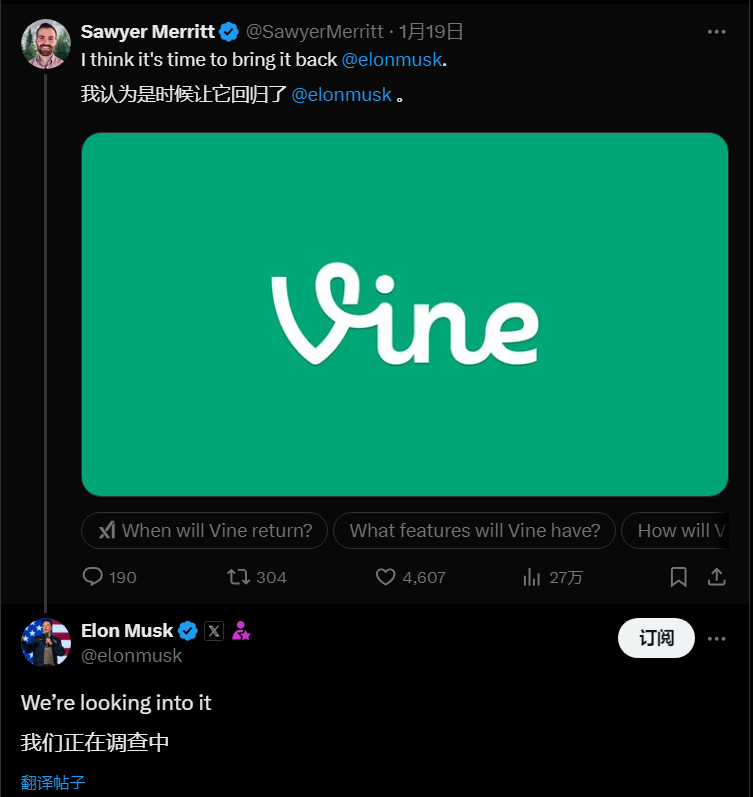Open Elon Musk's profile avatar
Image resolution: width=753 pixels, height=797 pixels.
[46, 642]
